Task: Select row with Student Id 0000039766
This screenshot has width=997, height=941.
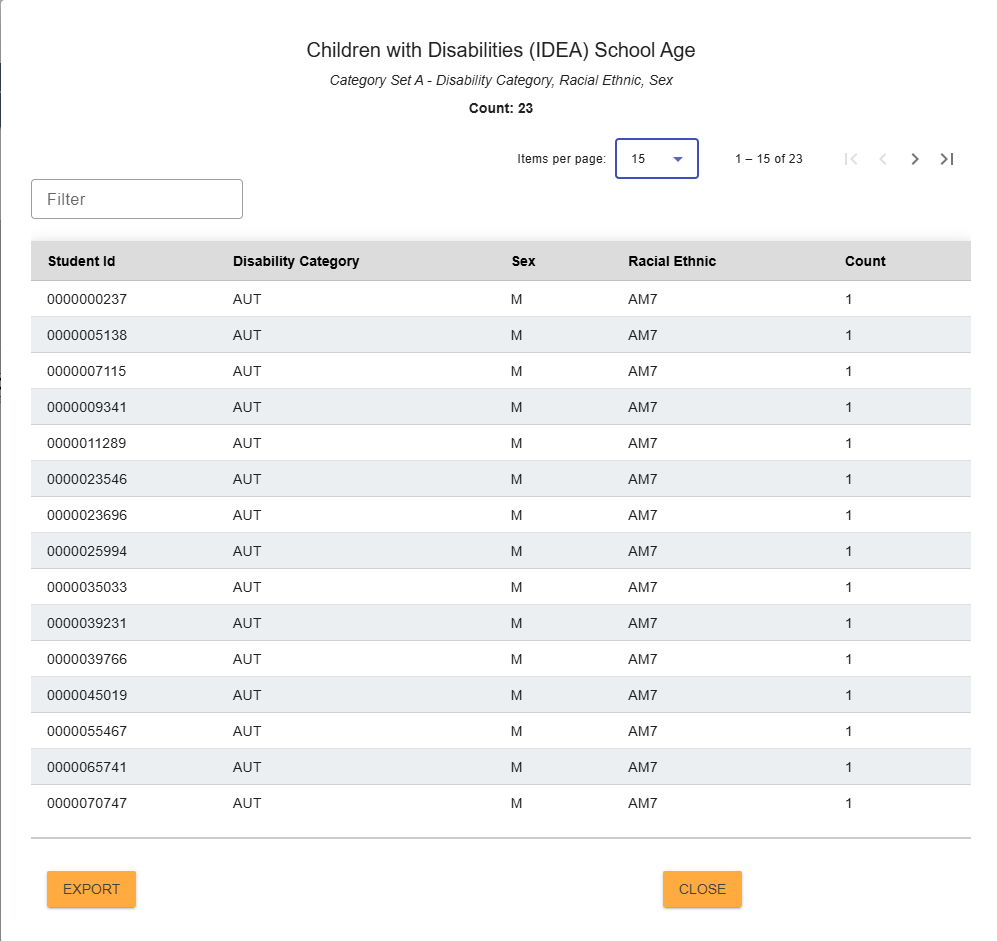Action: [87, 659]
